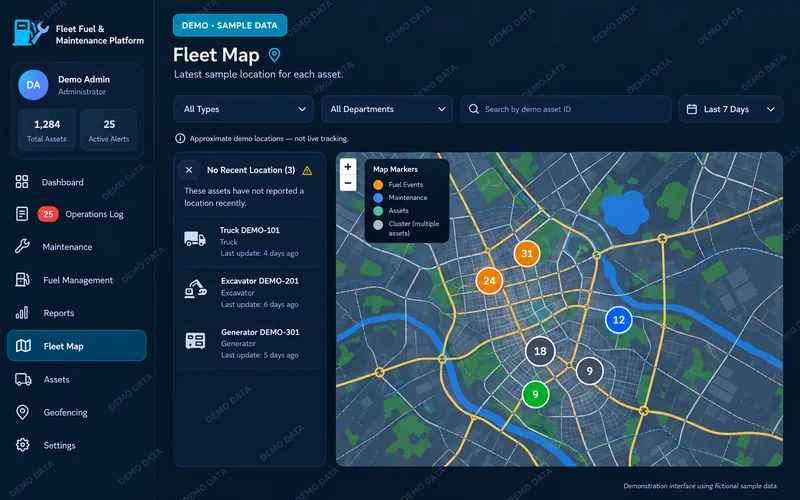The image size is (800, 500).
Task: Click the Assets truck icon in sidebar
Action: click(x=23, y=379)
